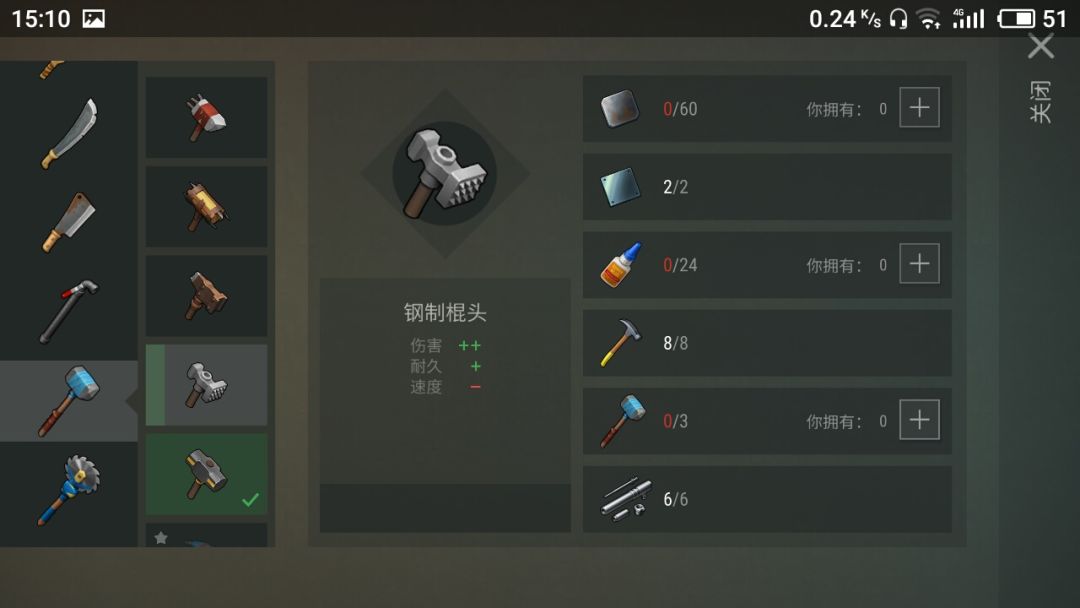Select the rusty cleaver weapon
The height and width of the screenshot is (608, 1080).
pyautogui.click(x=69, y=222)
